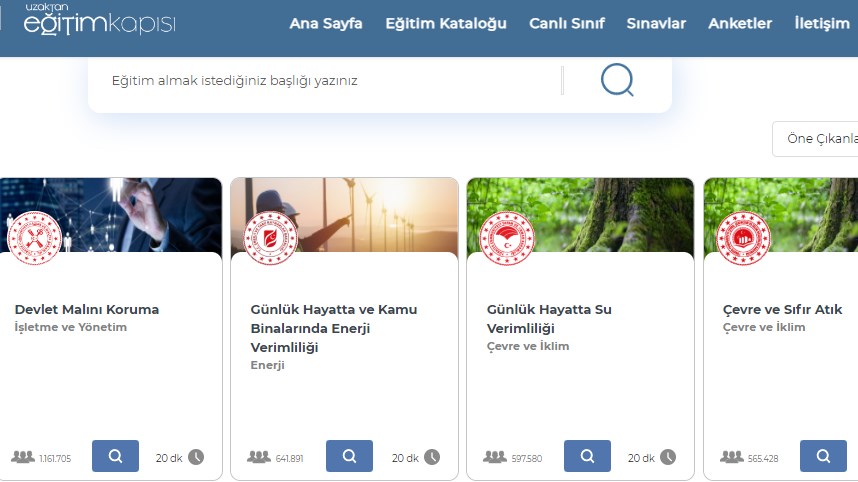This screenshot has height=482, width=858.
Task: Select Çevre ve İklim under Su Verimliliği
Action: 528,346
